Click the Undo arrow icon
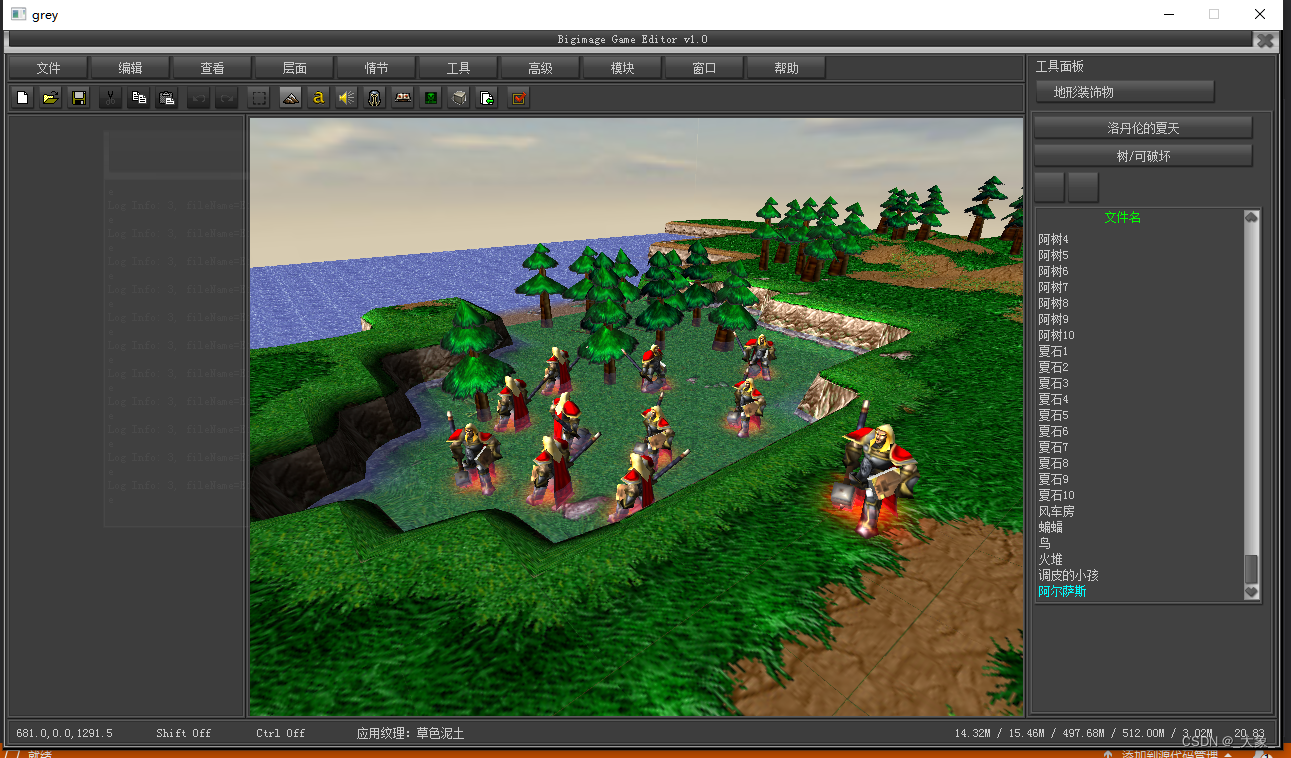 [199, 98]
